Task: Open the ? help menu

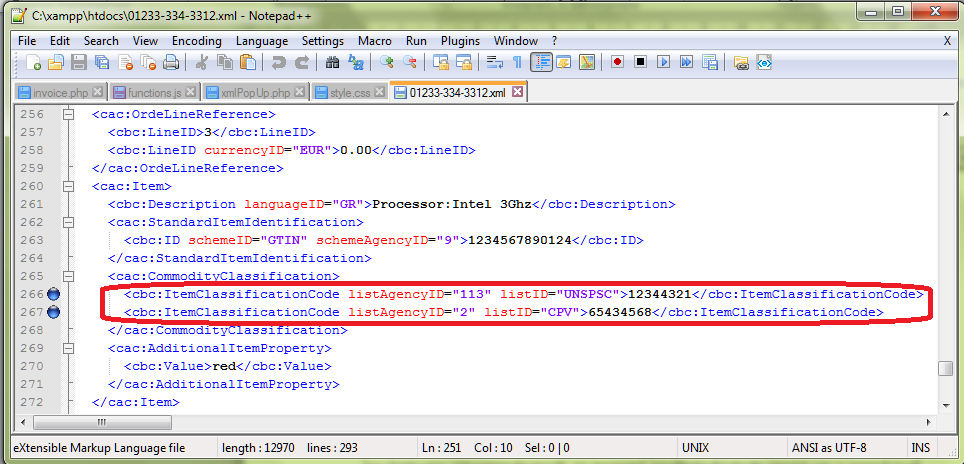Action: [x=554, y=41]
